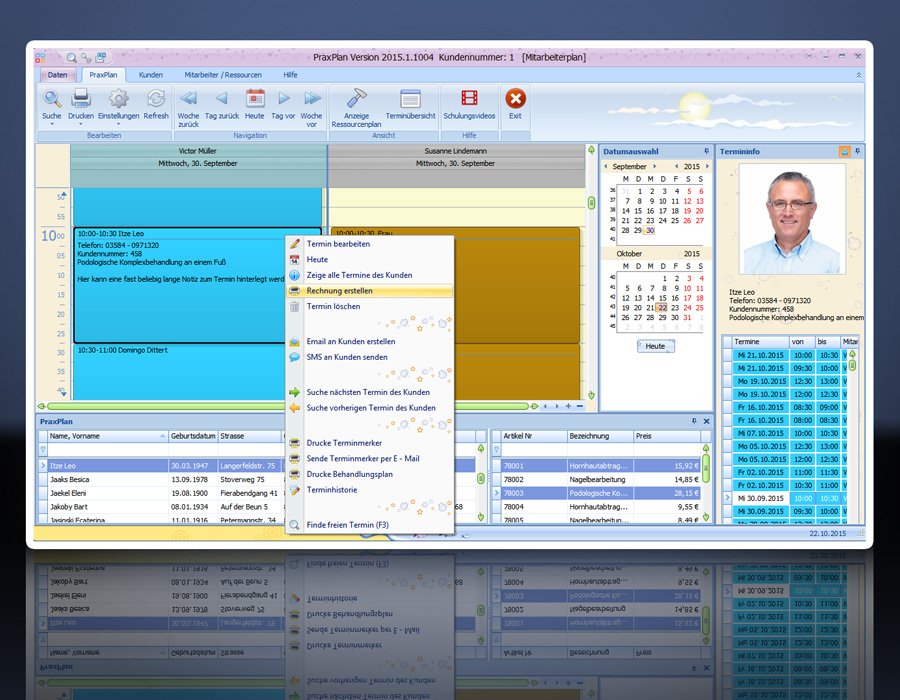This screenshot has height=700, width=900.
Task: Jump to today via Heute calendar icon
Action: pyautogui.click(x=255, y=99)
